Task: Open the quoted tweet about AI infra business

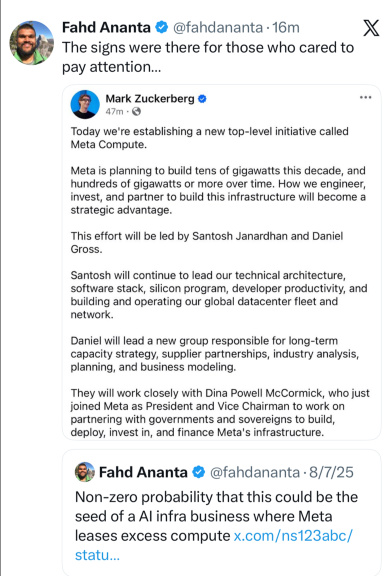Action: pyautogui.click(x=222, y=513)
